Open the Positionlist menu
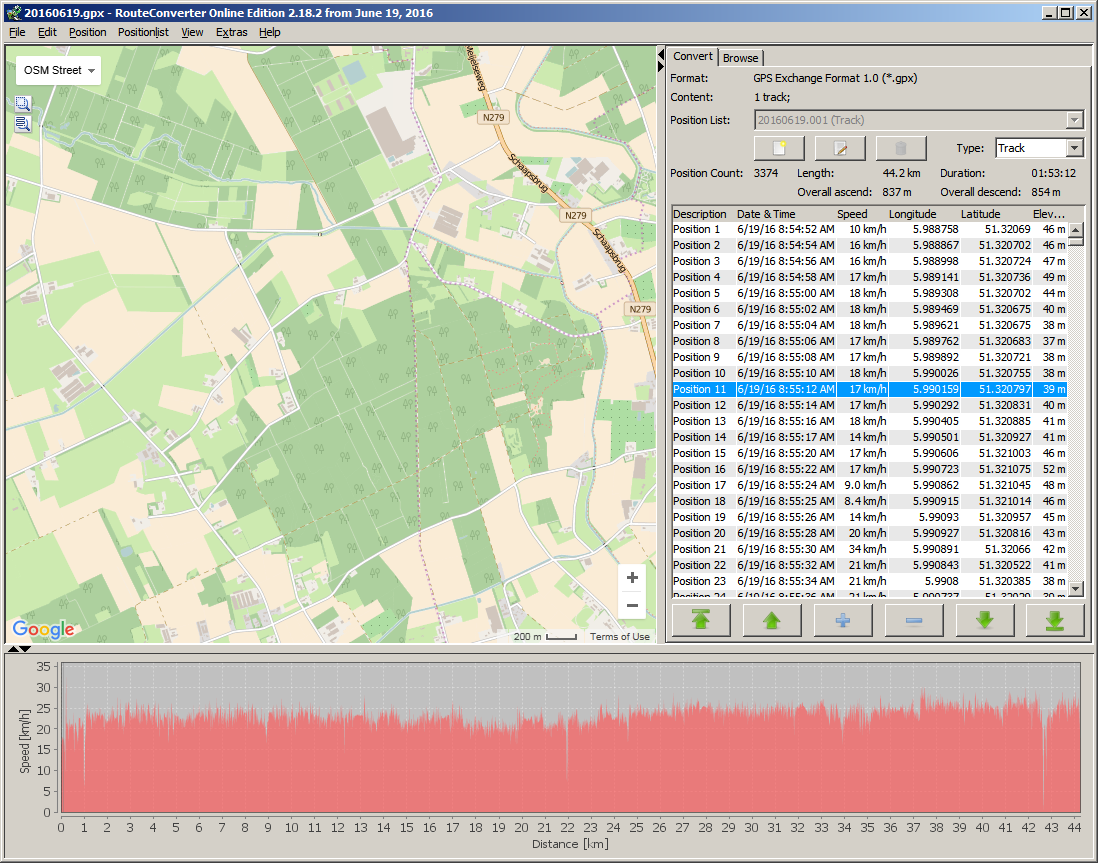The width and height of the screenshot is (1098, 863). 143,32
